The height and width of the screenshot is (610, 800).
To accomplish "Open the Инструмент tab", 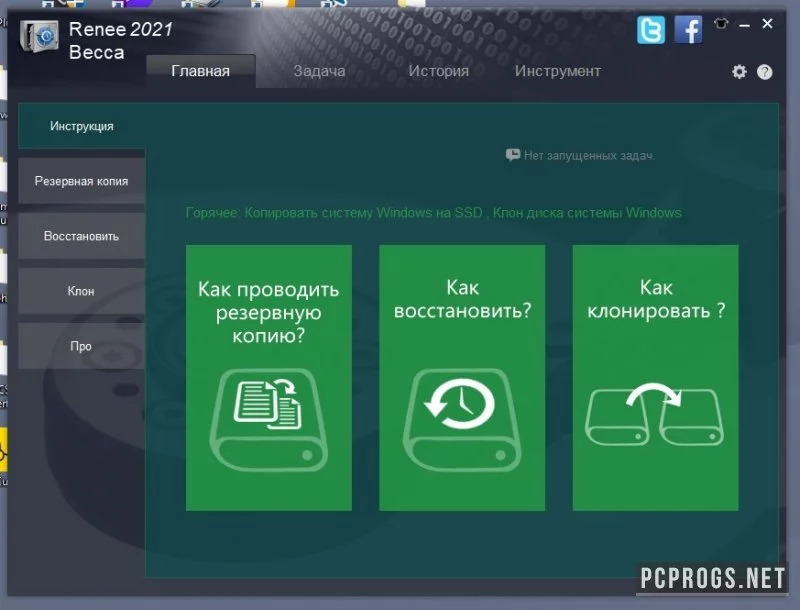I will tap(558, 71).
